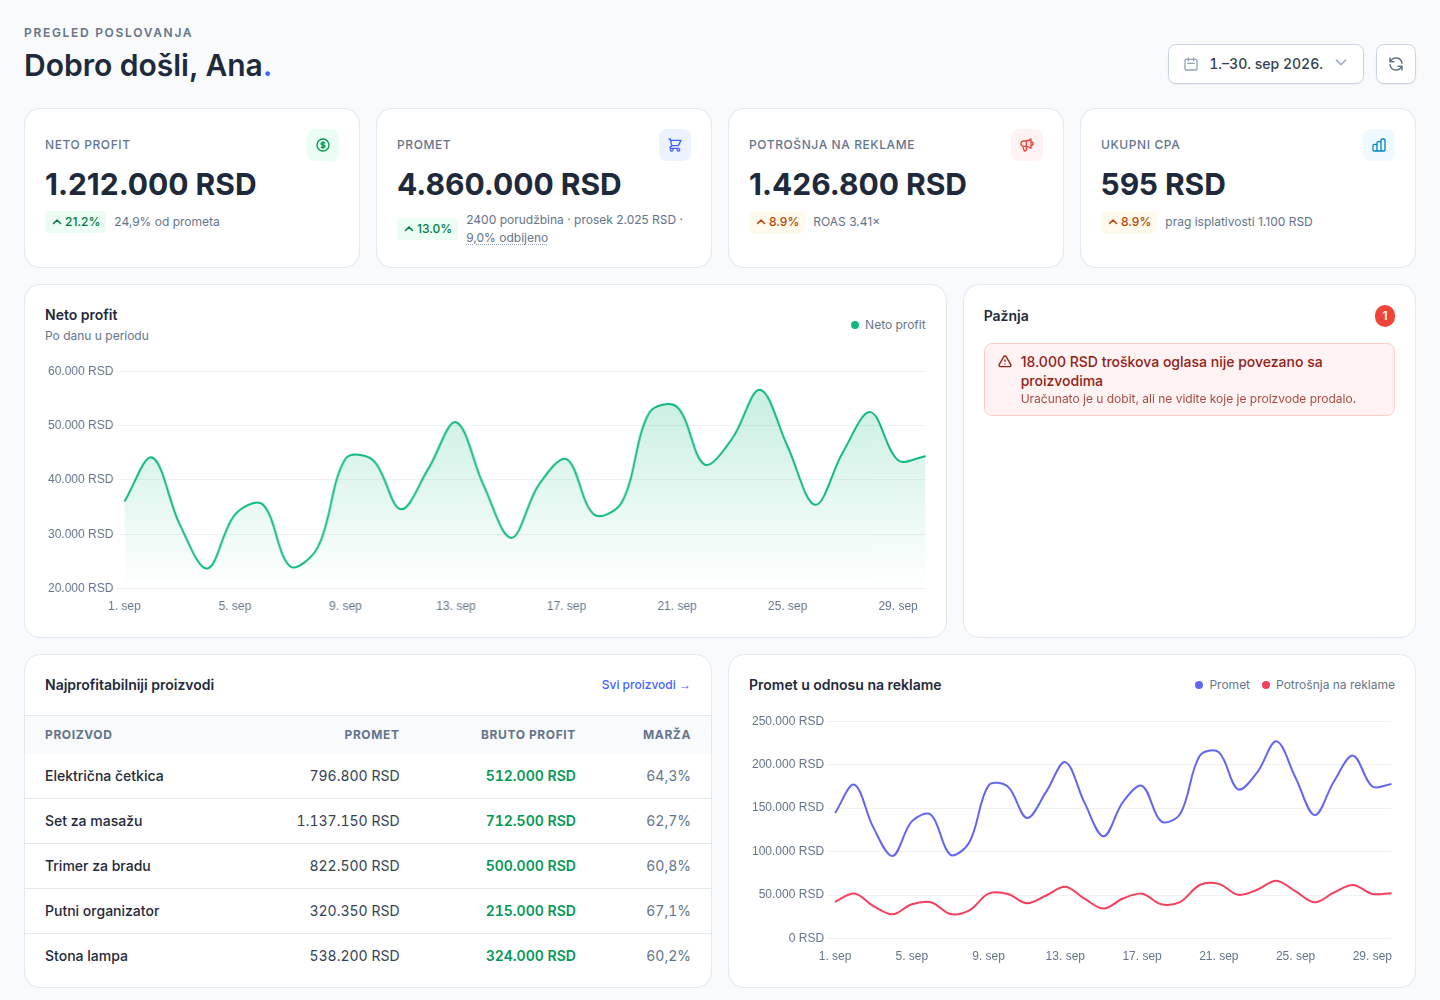
Task: Click the refresh icon button
Action: (1396, 64)
